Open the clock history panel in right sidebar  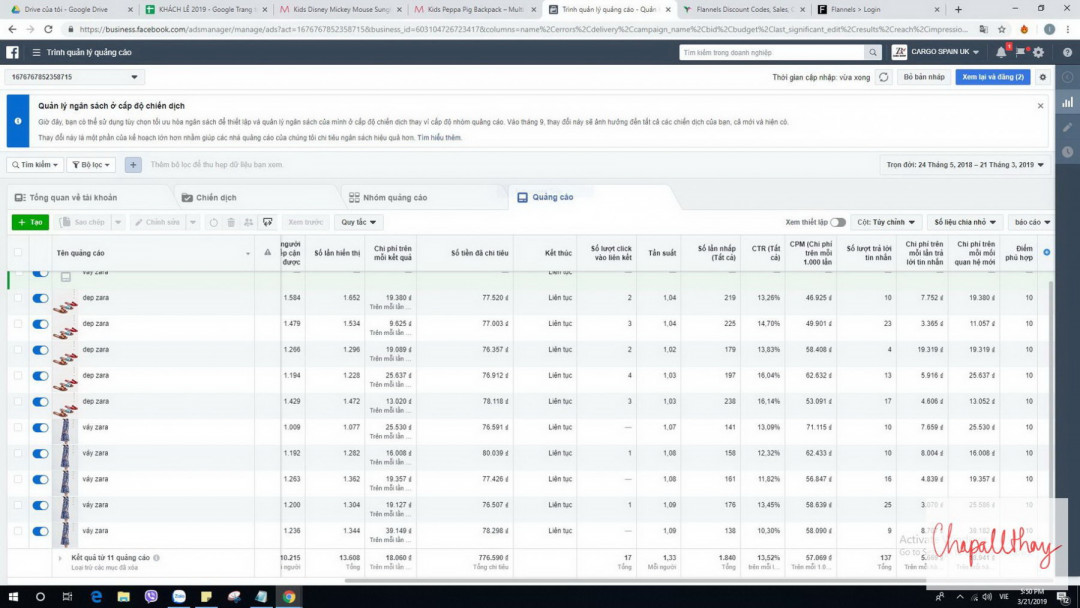pyautogui.click(x=1068, y=151)
